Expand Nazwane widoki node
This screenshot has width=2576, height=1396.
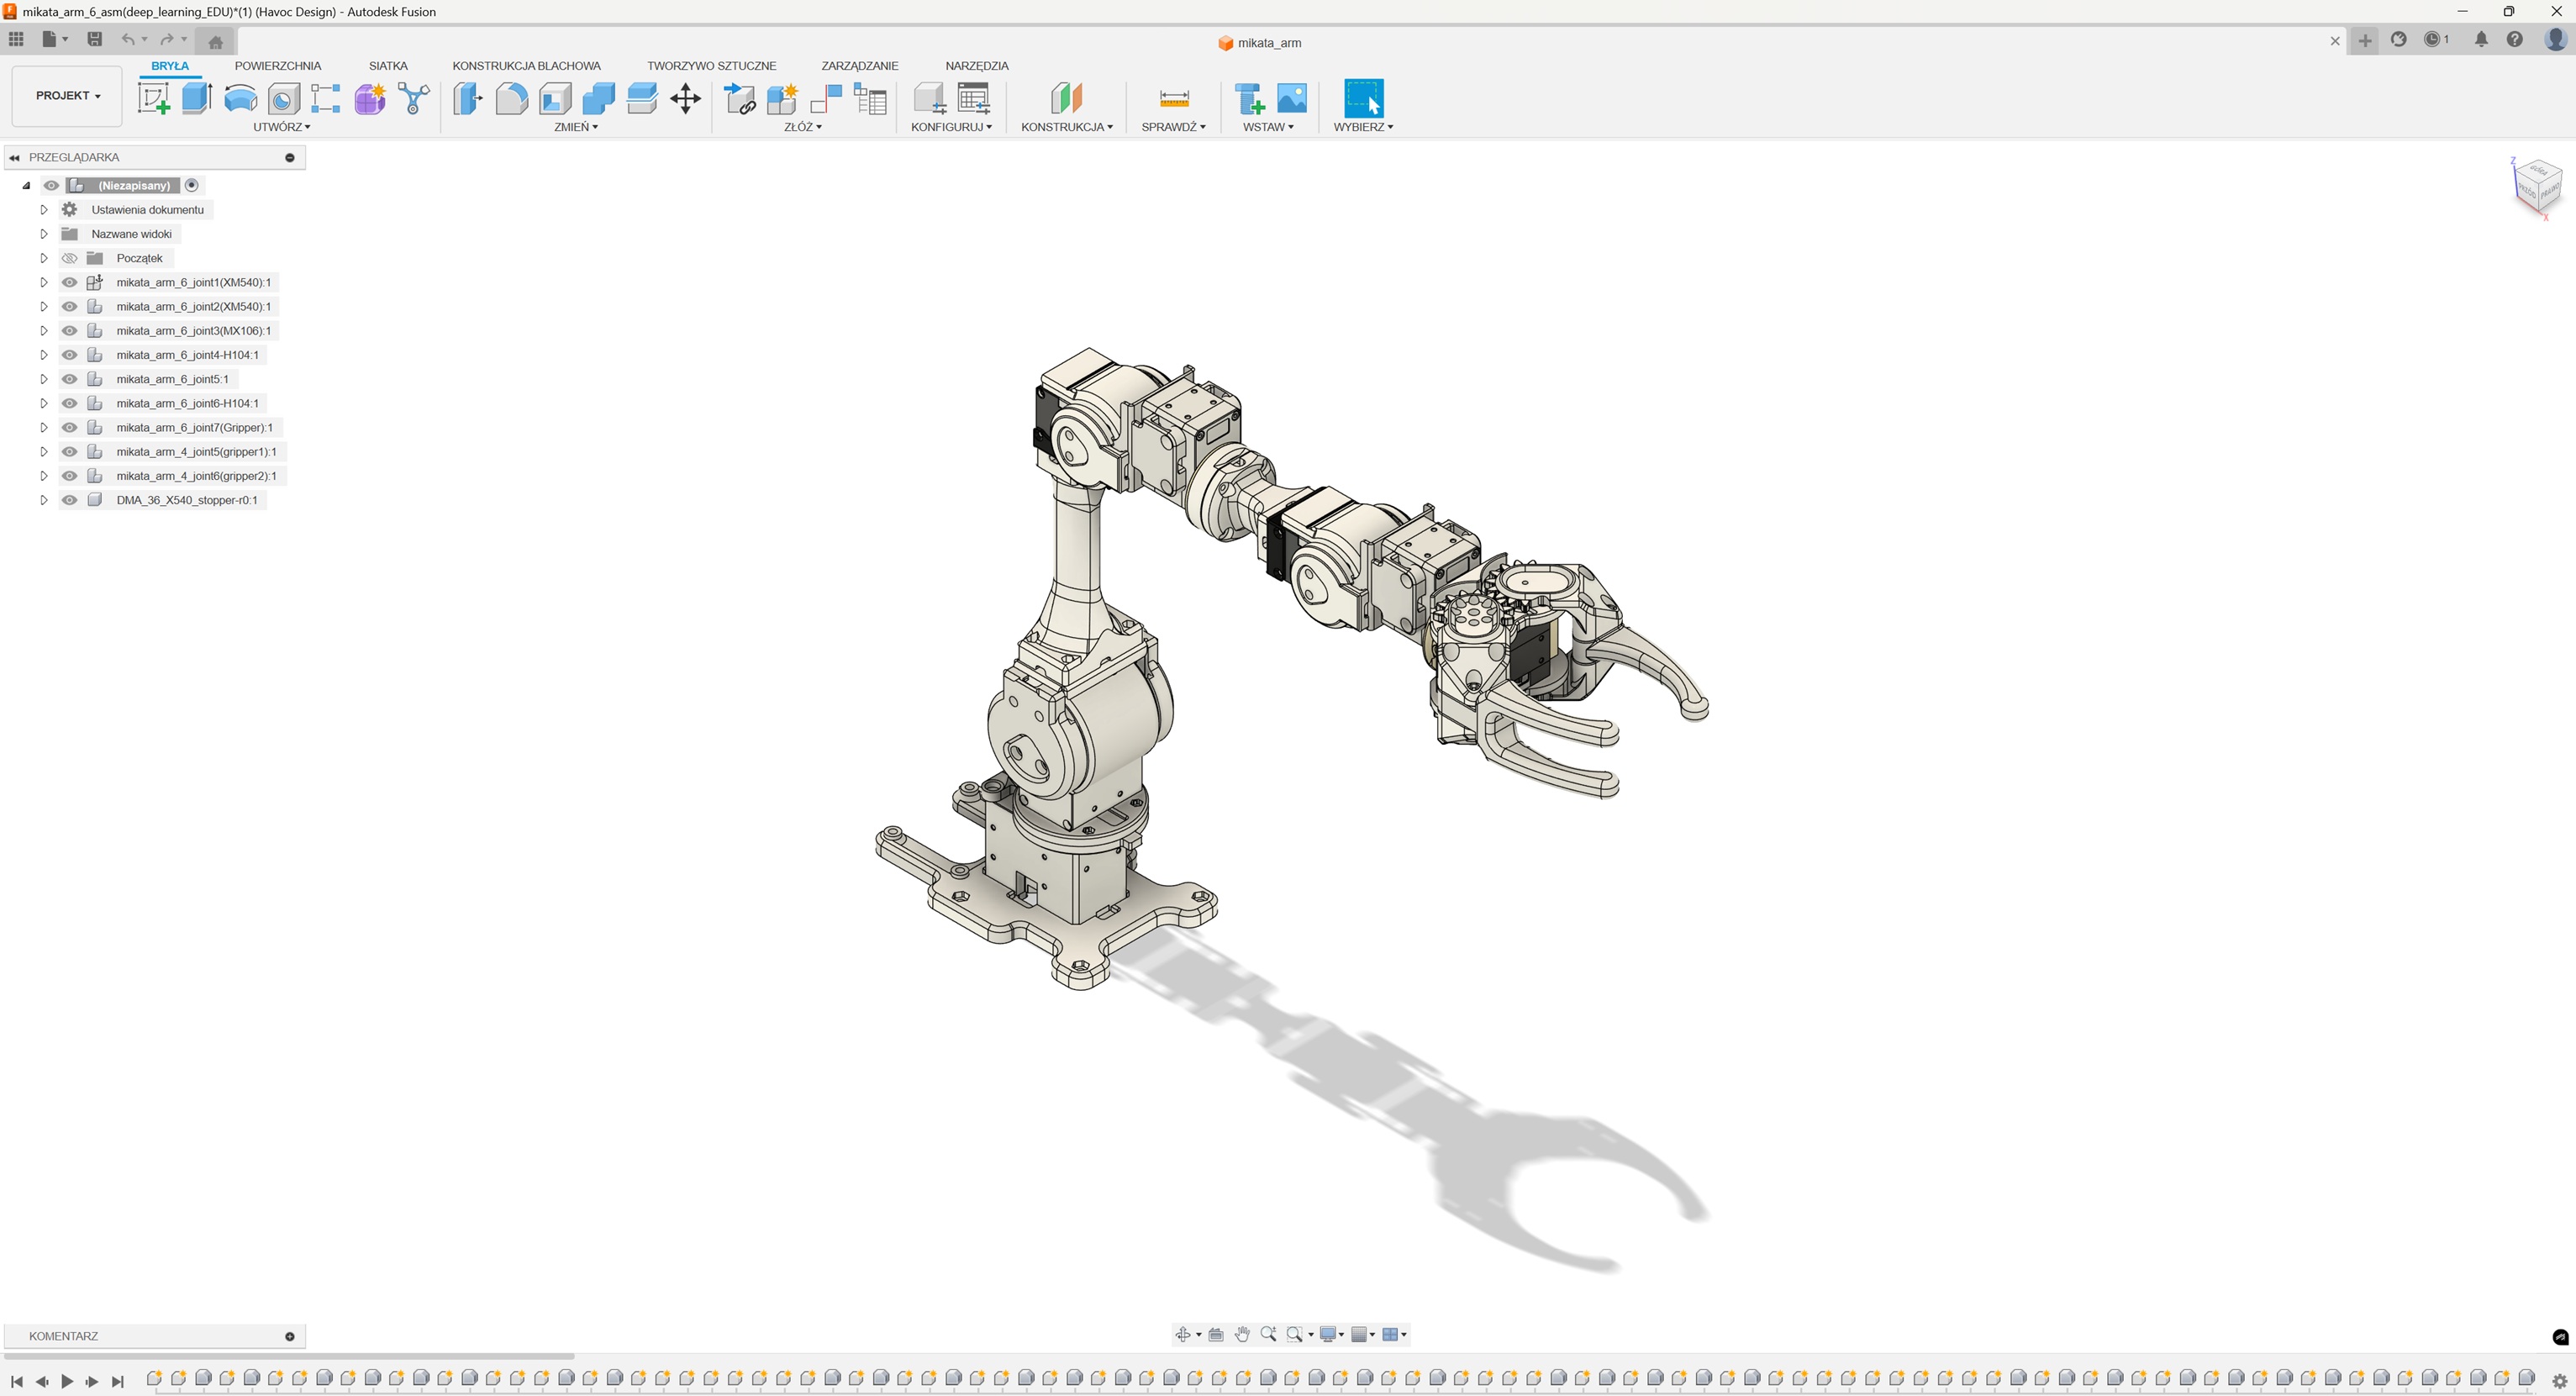[x=44, y=234]
